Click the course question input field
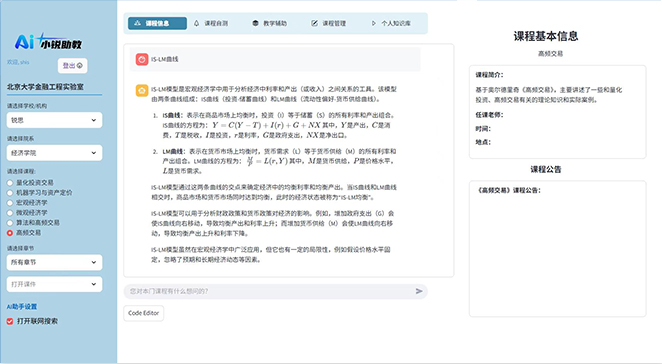Viewport: 662px width, 364px height. click(x=270, y=291)
